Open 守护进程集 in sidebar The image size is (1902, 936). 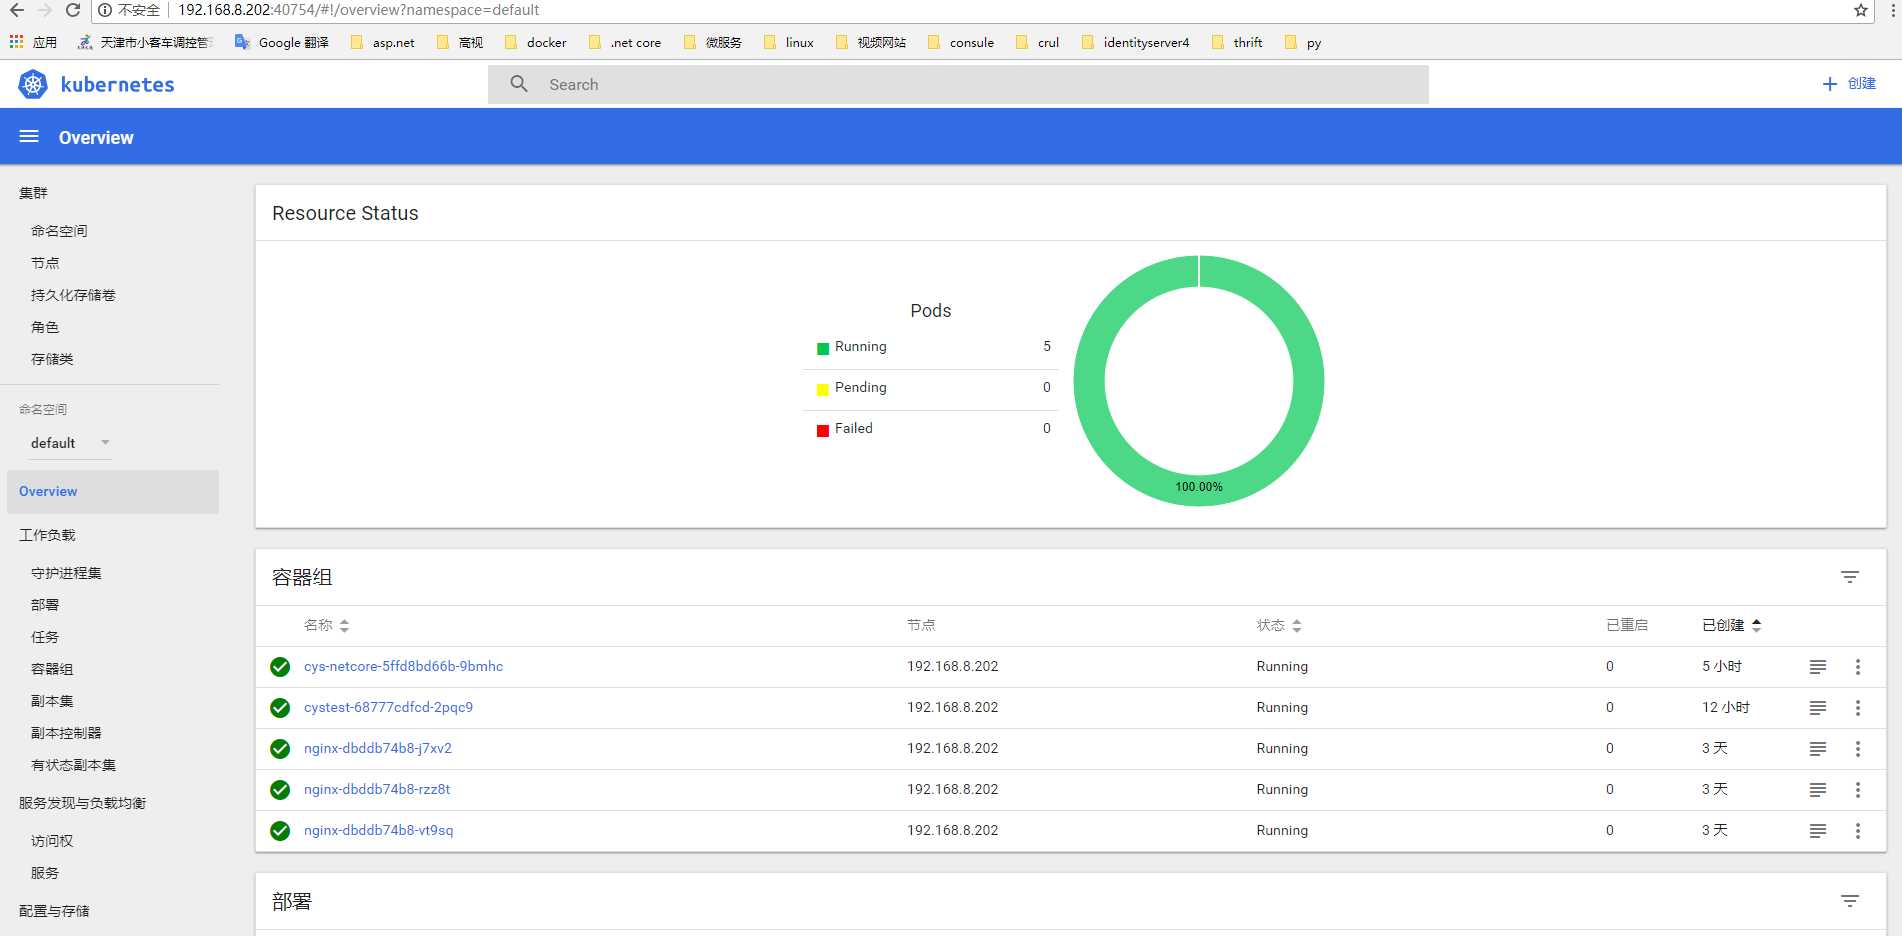click(66, 573)
